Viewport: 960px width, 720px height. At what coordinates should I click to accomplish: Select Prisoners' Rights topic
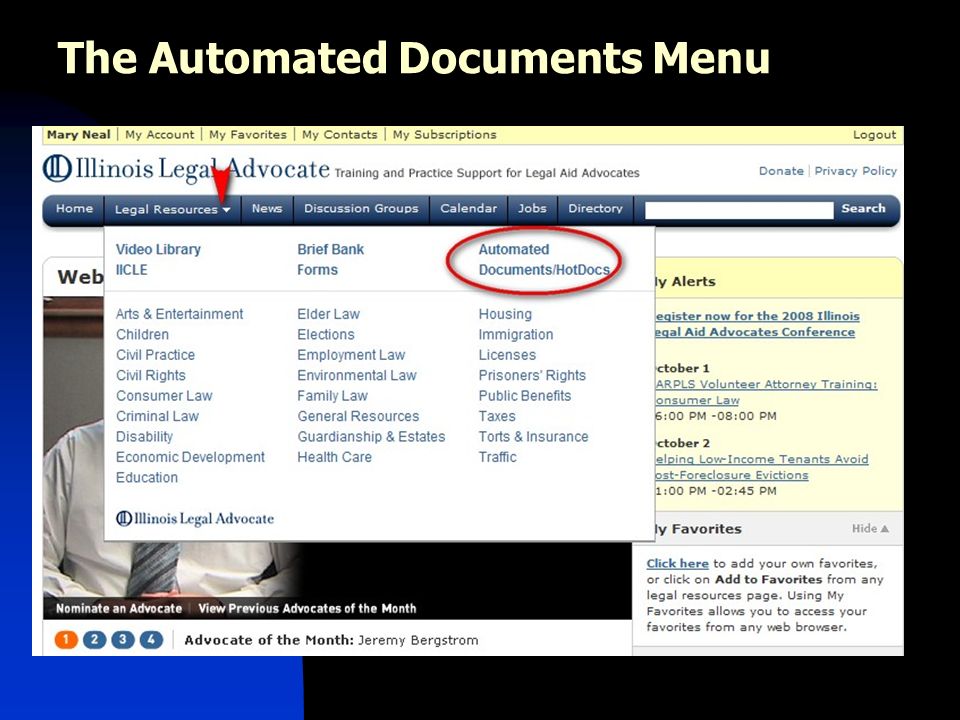tap(532, 375)
